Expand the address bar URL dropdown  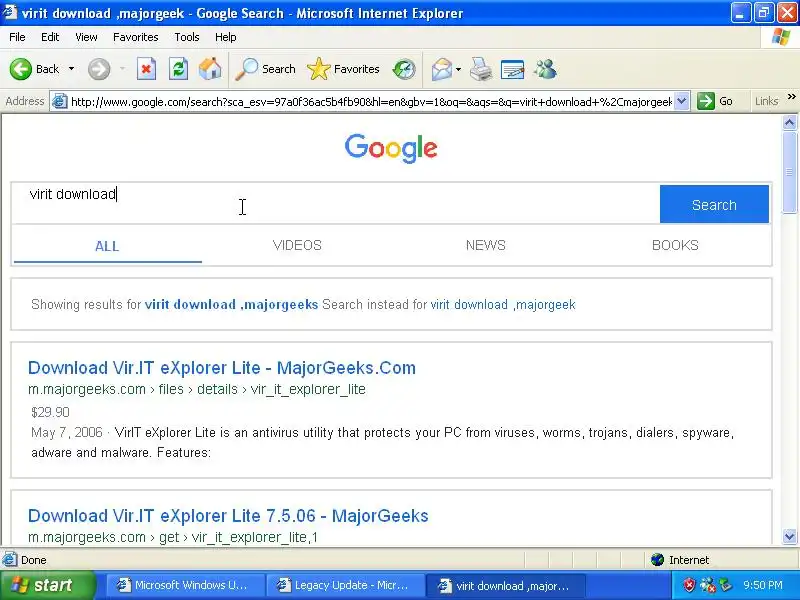[682, 101]
